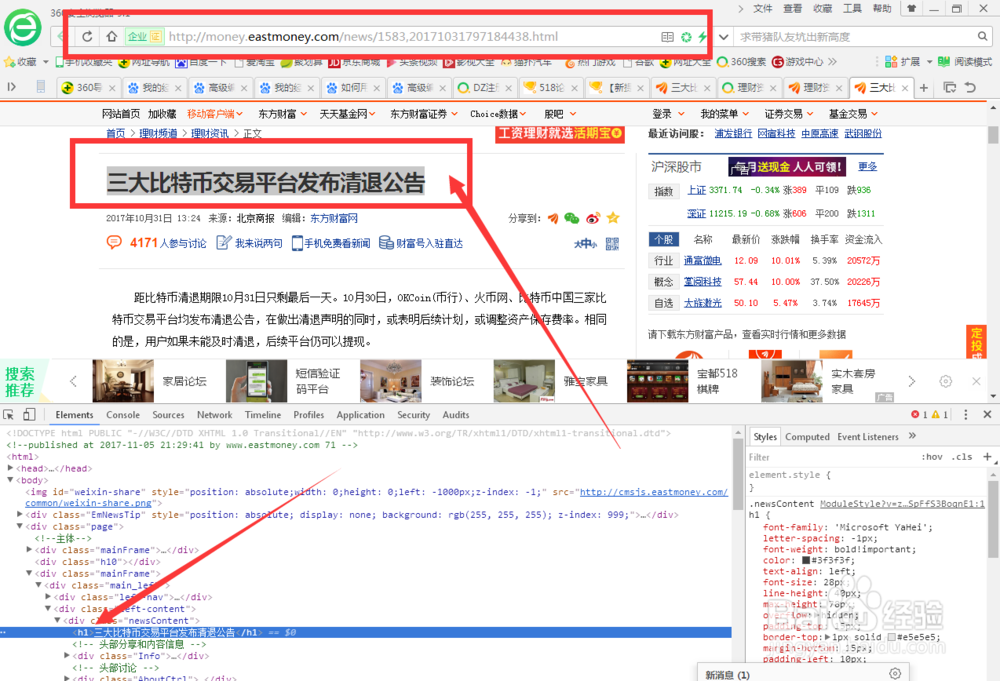This screenshot has width=1000, height=681.
Task: Collapse the body element node
Action: click(10, 480)
